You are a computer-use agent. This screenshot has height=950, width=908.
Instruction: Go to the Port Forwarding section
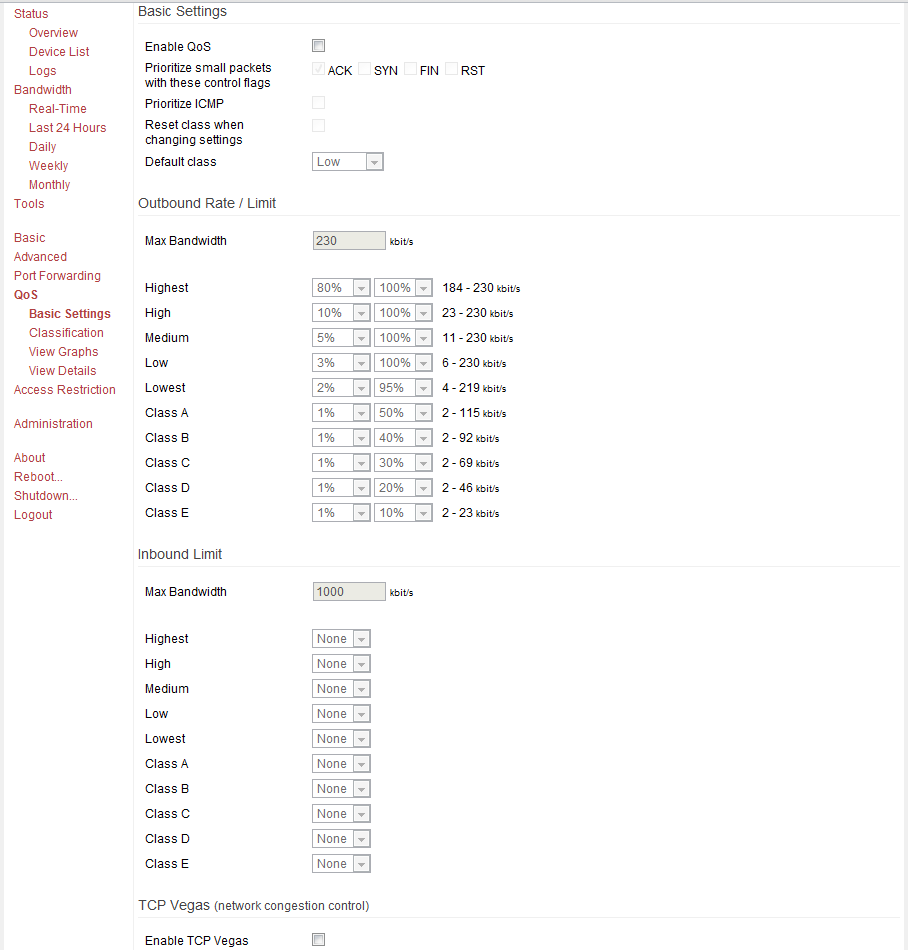57,276
